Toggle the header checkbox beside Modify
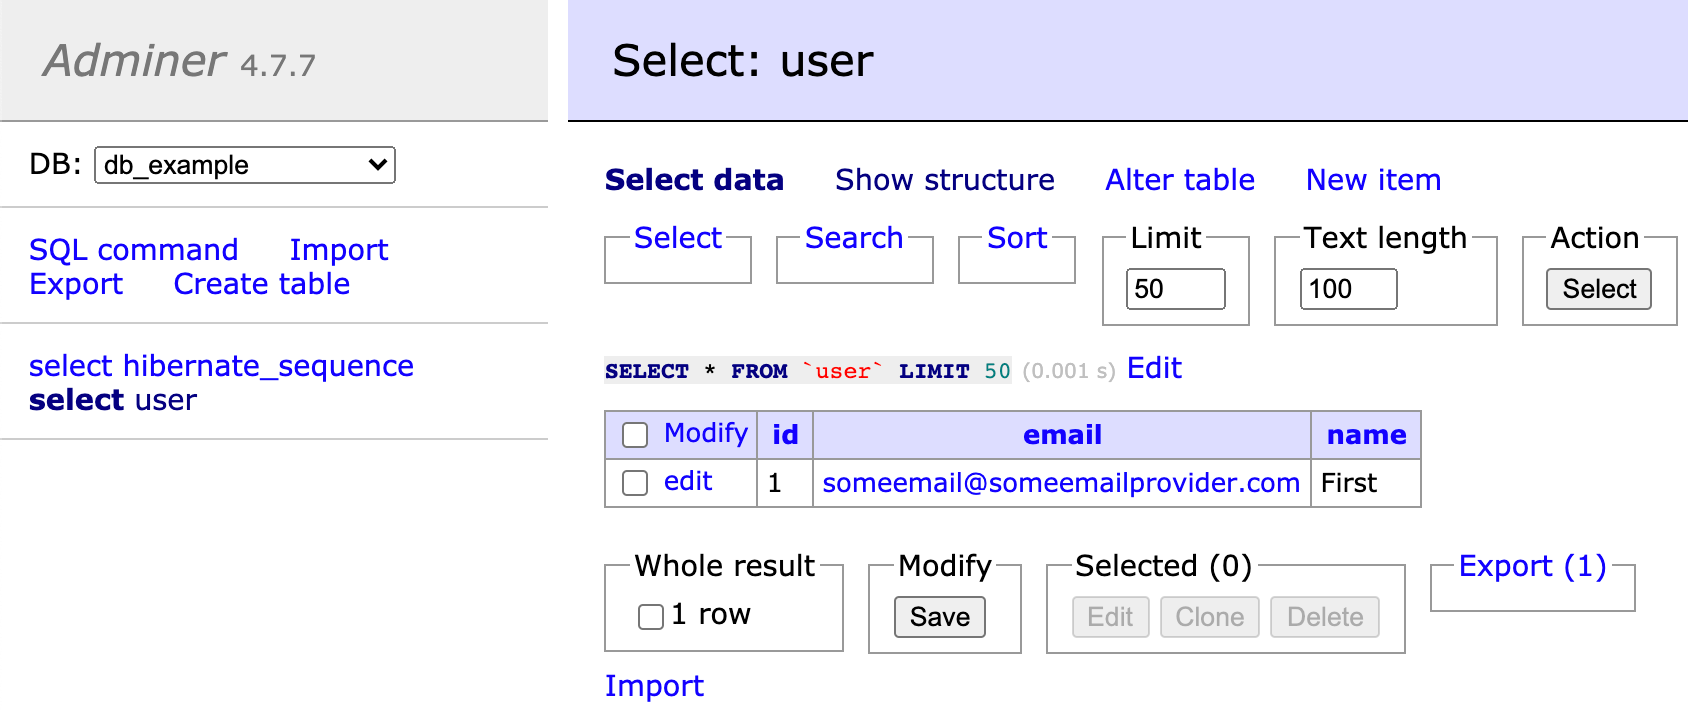Image resolution: width=1688 pixels, height=712 pixels. pyautogui.click(x=635, y=435)
